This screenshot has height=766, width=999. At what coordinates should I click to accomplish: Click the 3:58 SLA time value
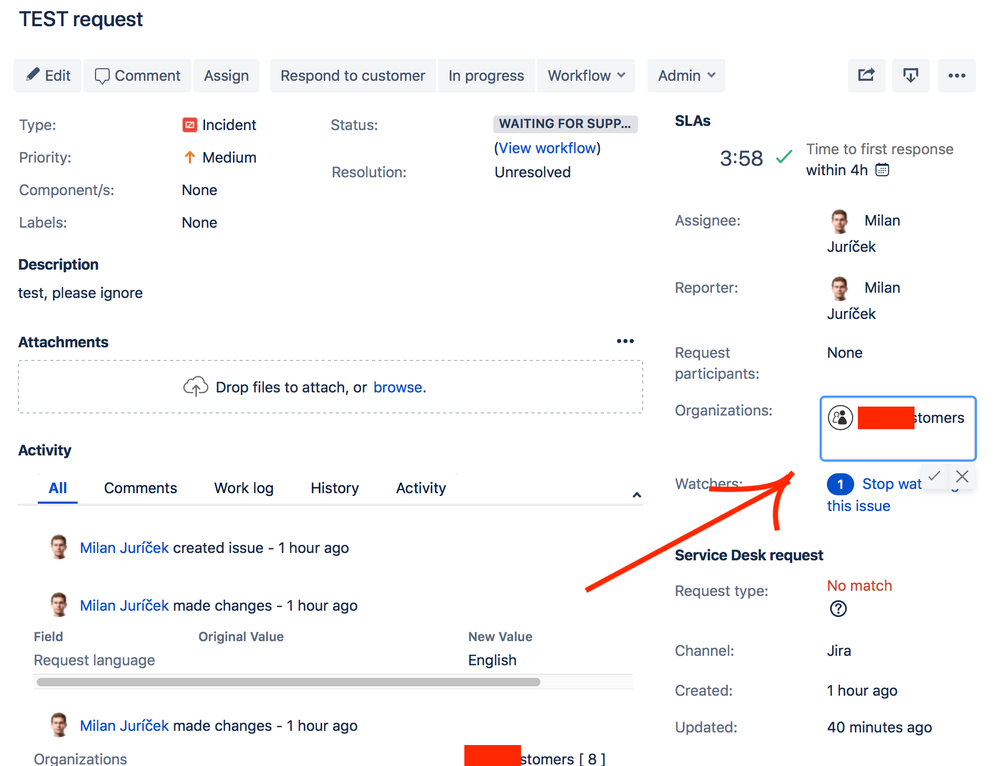[x=741, y=158]
